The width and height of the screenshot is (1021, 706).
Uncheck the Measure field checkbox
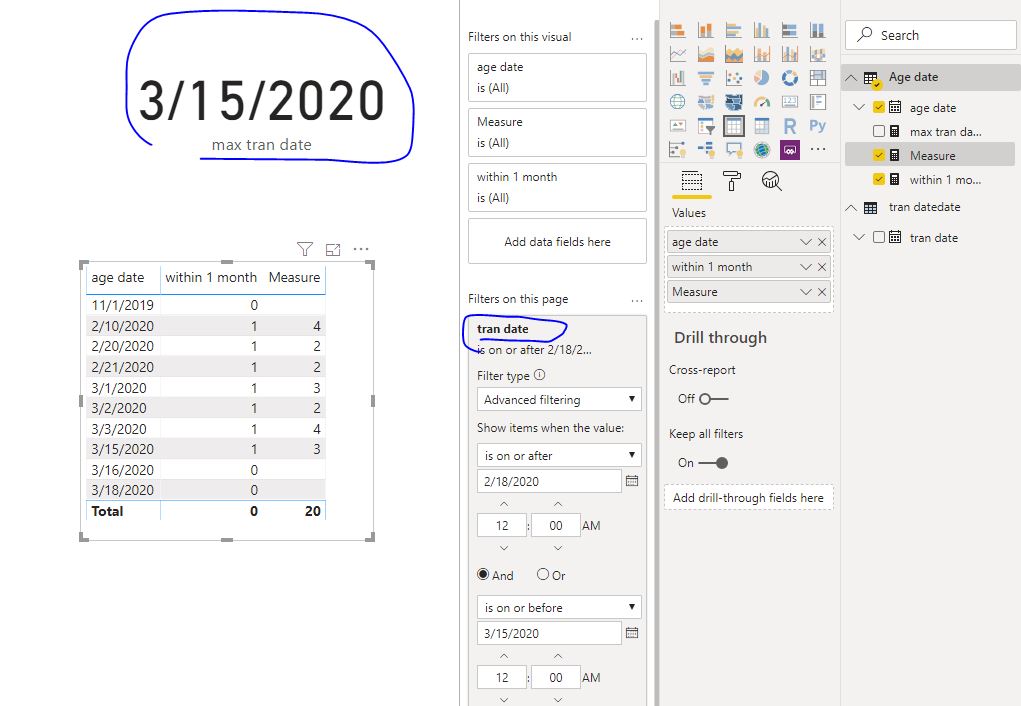(x=878, y=155)
